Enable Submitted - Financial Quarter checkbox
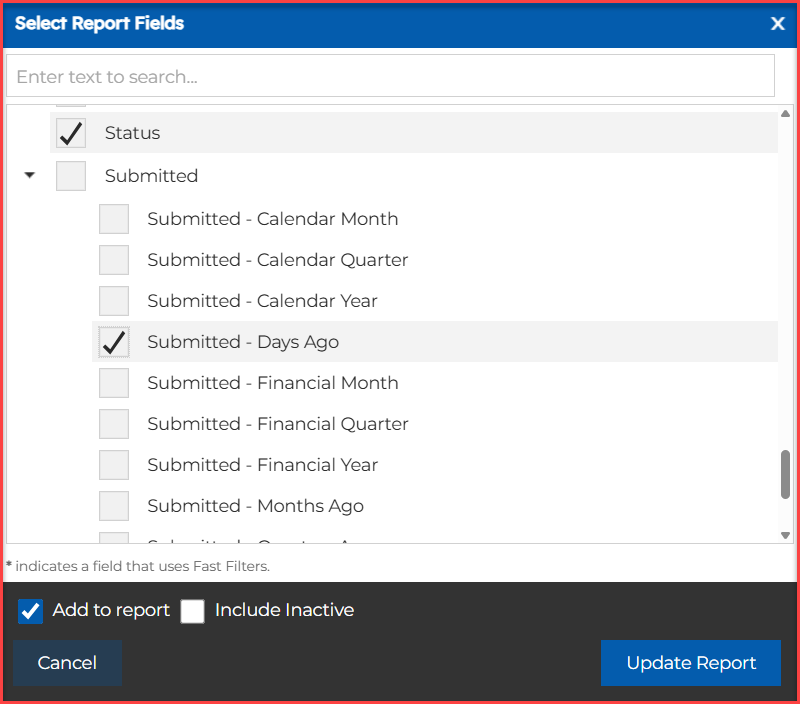 [x=114, y=424]
